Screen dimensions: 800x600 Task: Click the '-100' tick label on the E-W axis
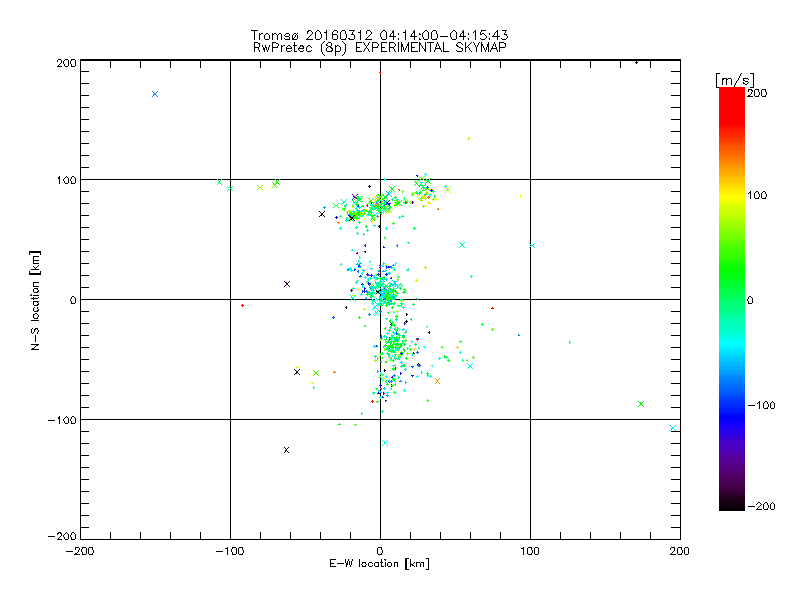tap(230, 551)
